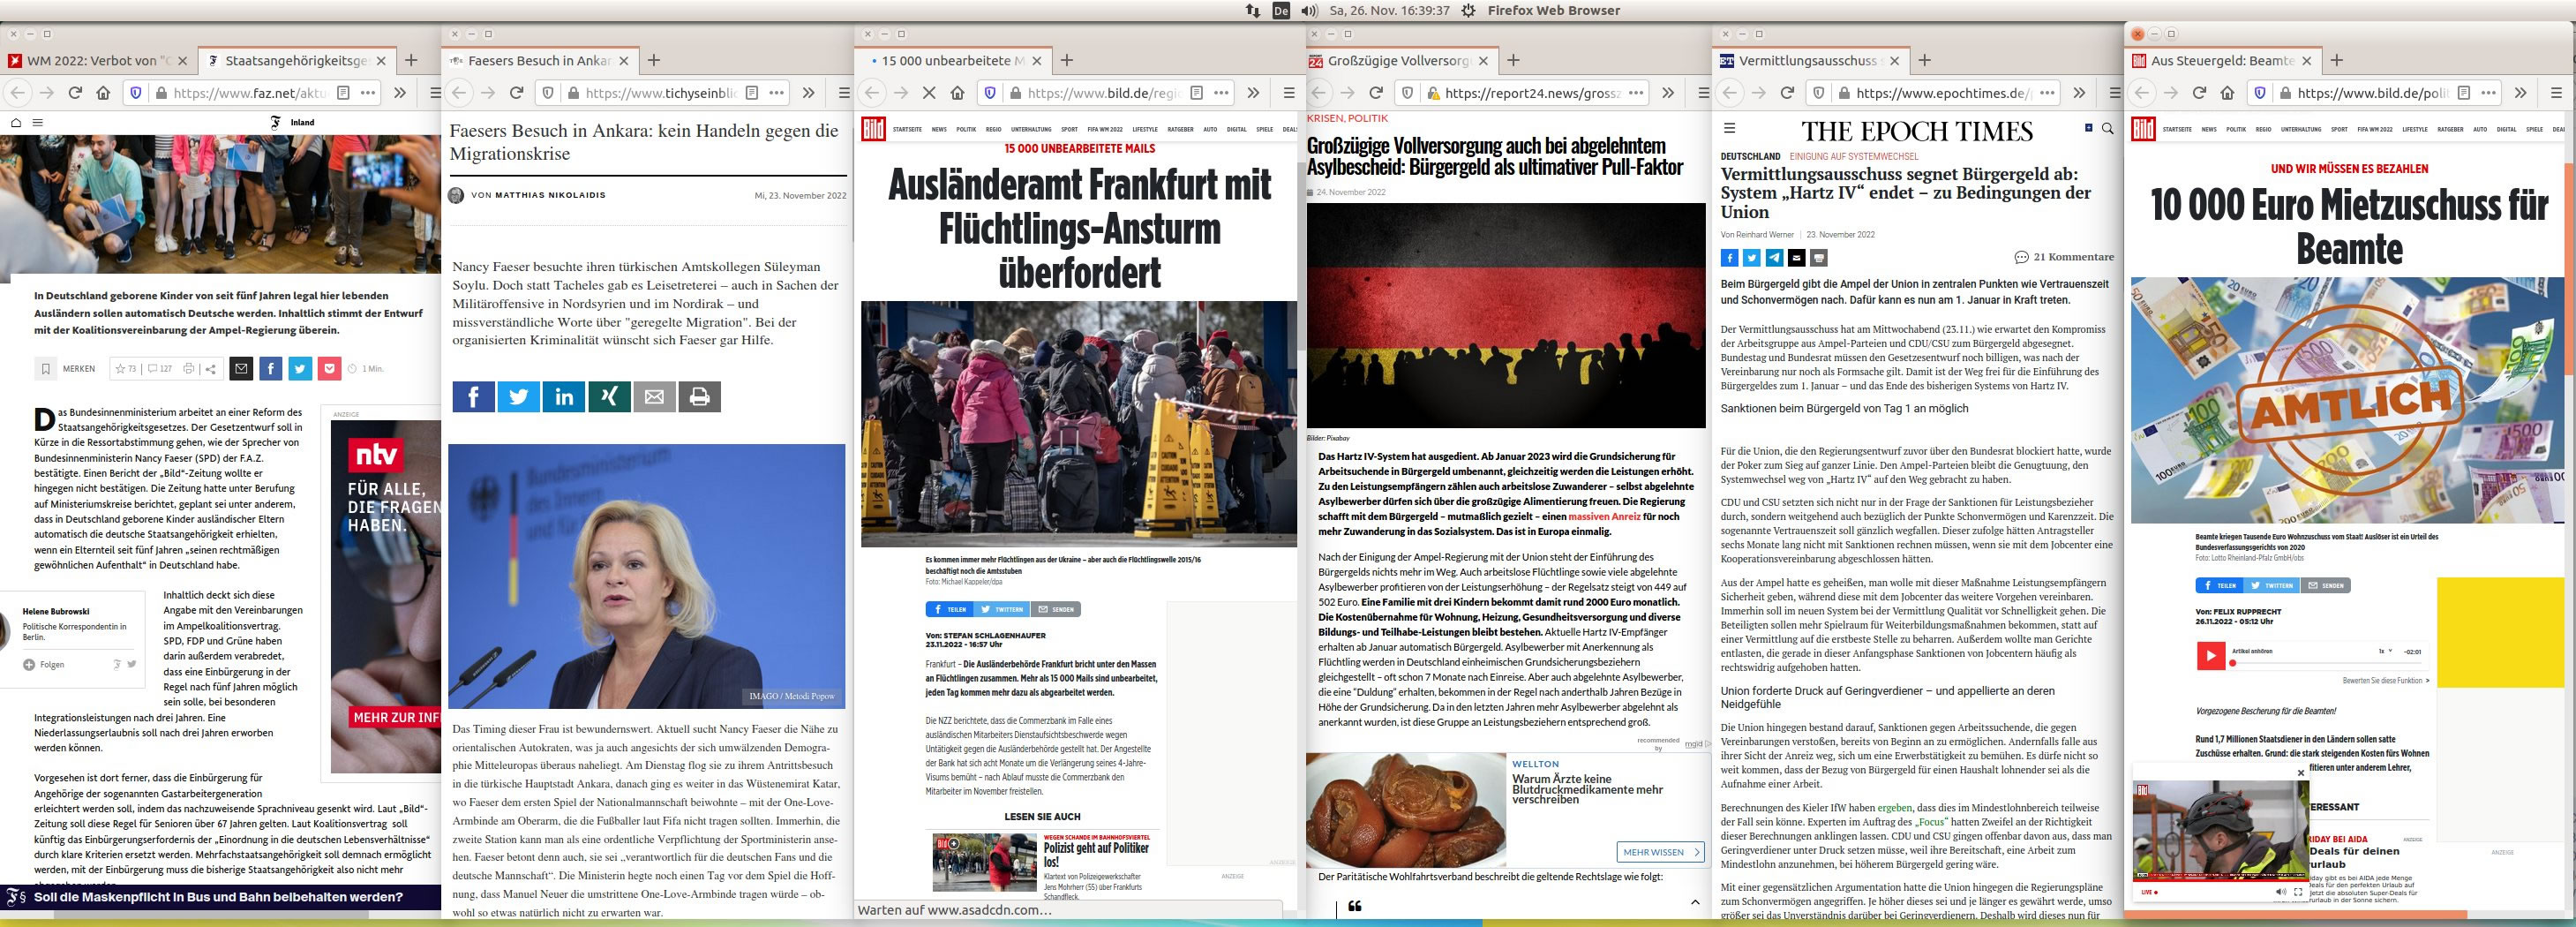Click the LinkedIn share icon
The width and height of the screenshot is (2576, 927).
pyautogui.click(x=564, y=397)
